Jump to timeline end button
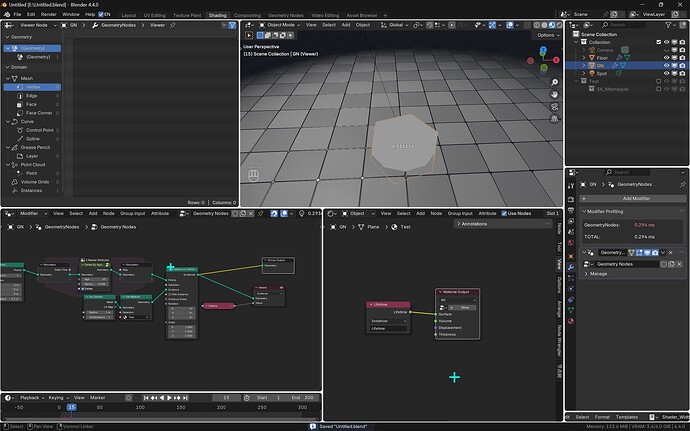Viewport: 690px width, 431px height. (185, 398)
